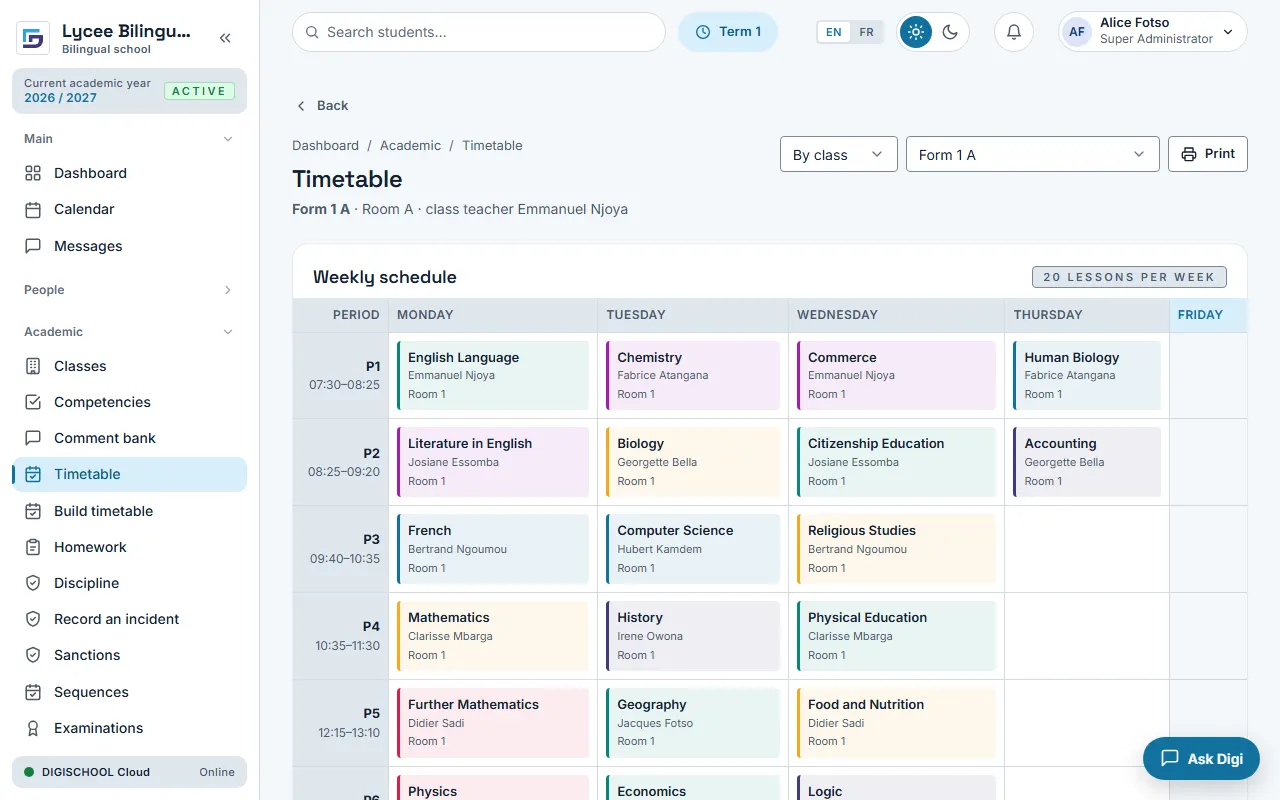Open the Form 1 A class dropdown

click(1032, 154)
